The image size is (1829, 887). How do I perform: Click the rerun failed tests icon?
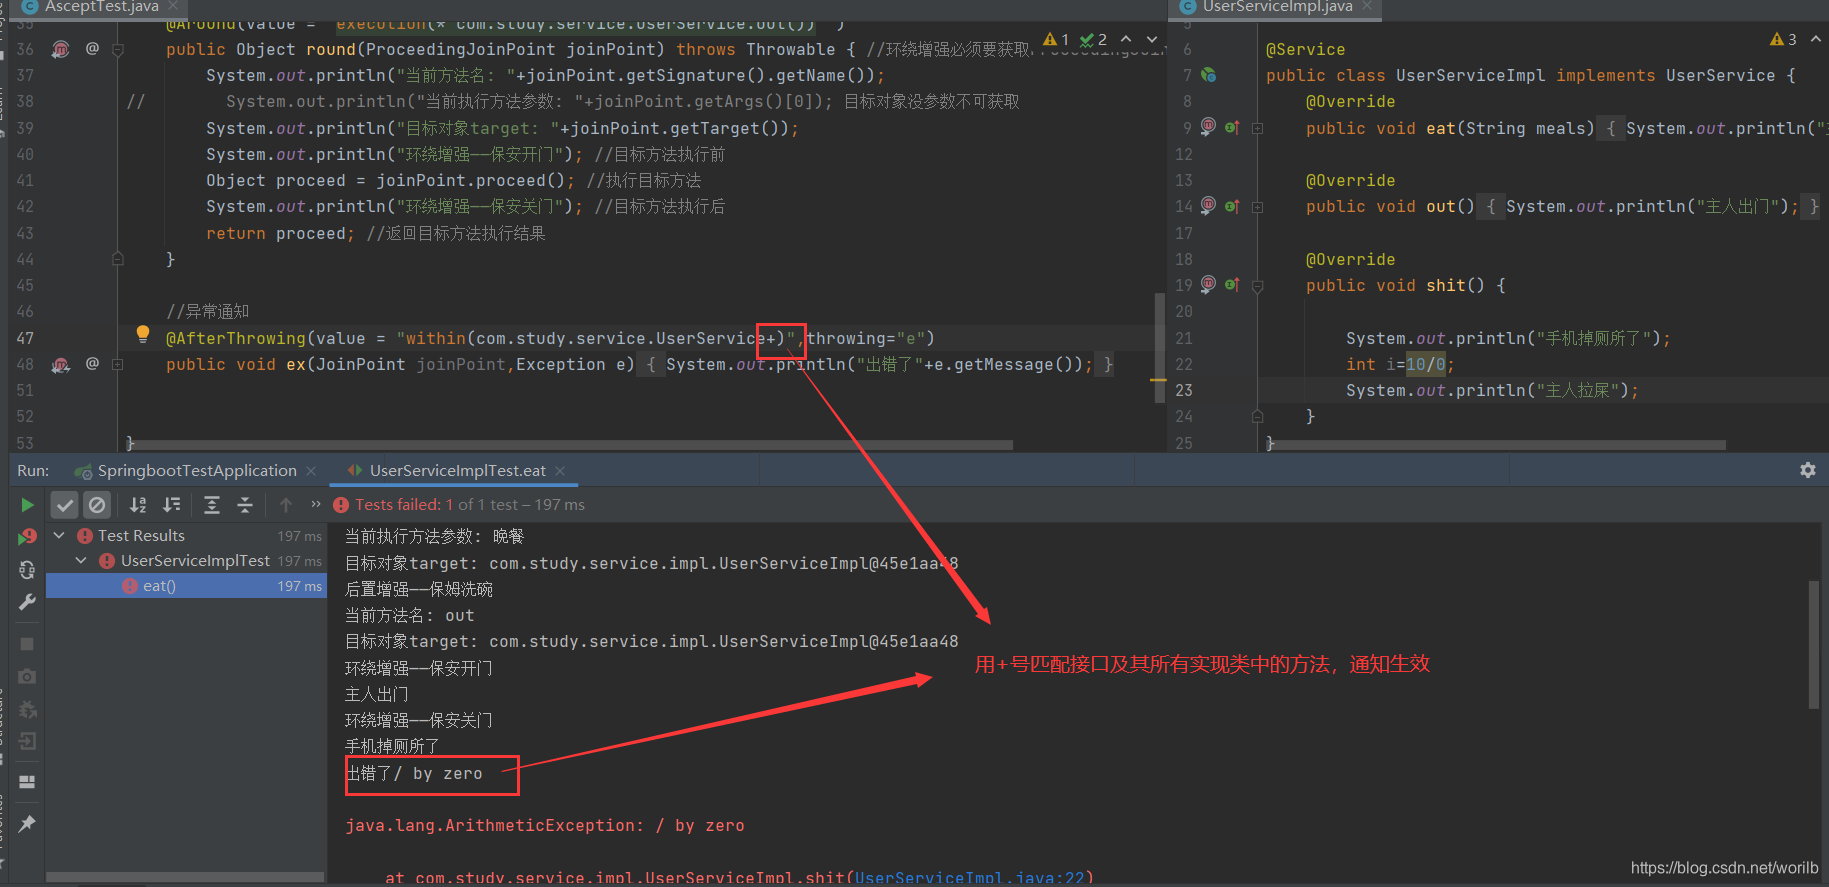point(27,537)
